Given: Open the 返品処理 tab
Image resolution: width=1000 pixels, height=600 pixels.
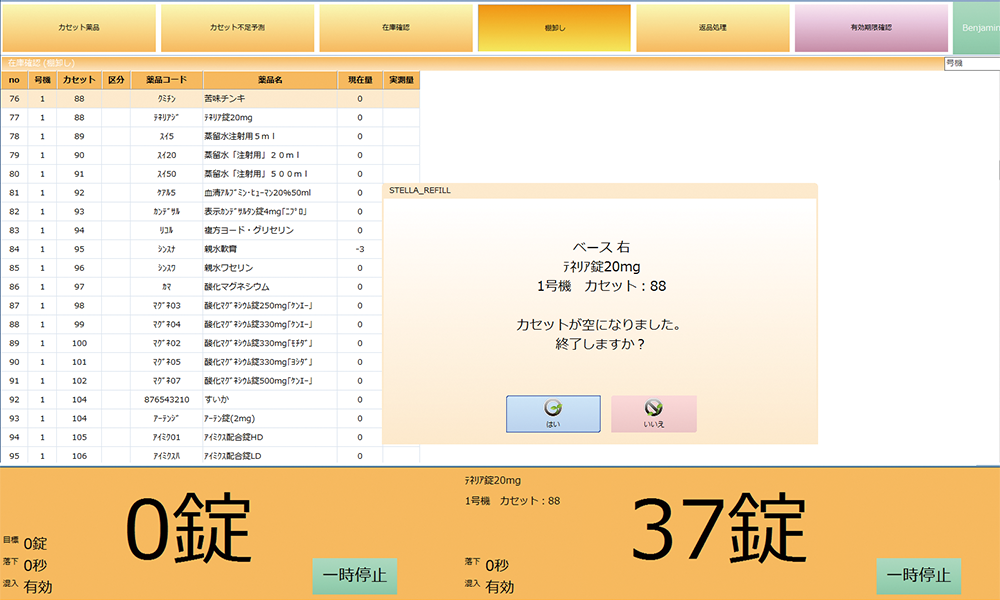Looking at the screenshot, I should [x=712, y=28].
